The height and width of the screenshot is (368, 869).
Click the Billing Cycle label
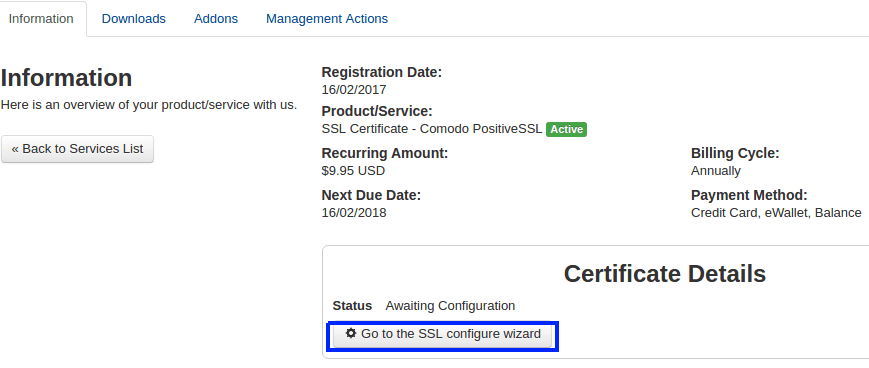click(735, 154)
